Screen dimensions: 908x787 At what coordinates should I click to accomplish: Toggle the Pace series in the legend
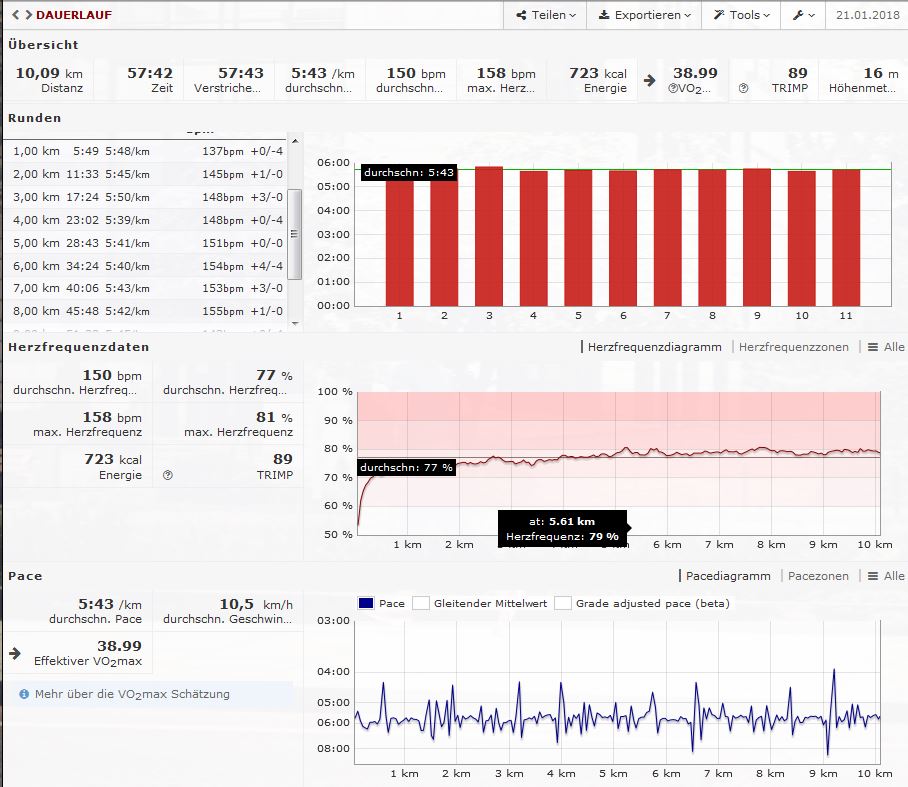pyautogui.click(x=366, y=603)
